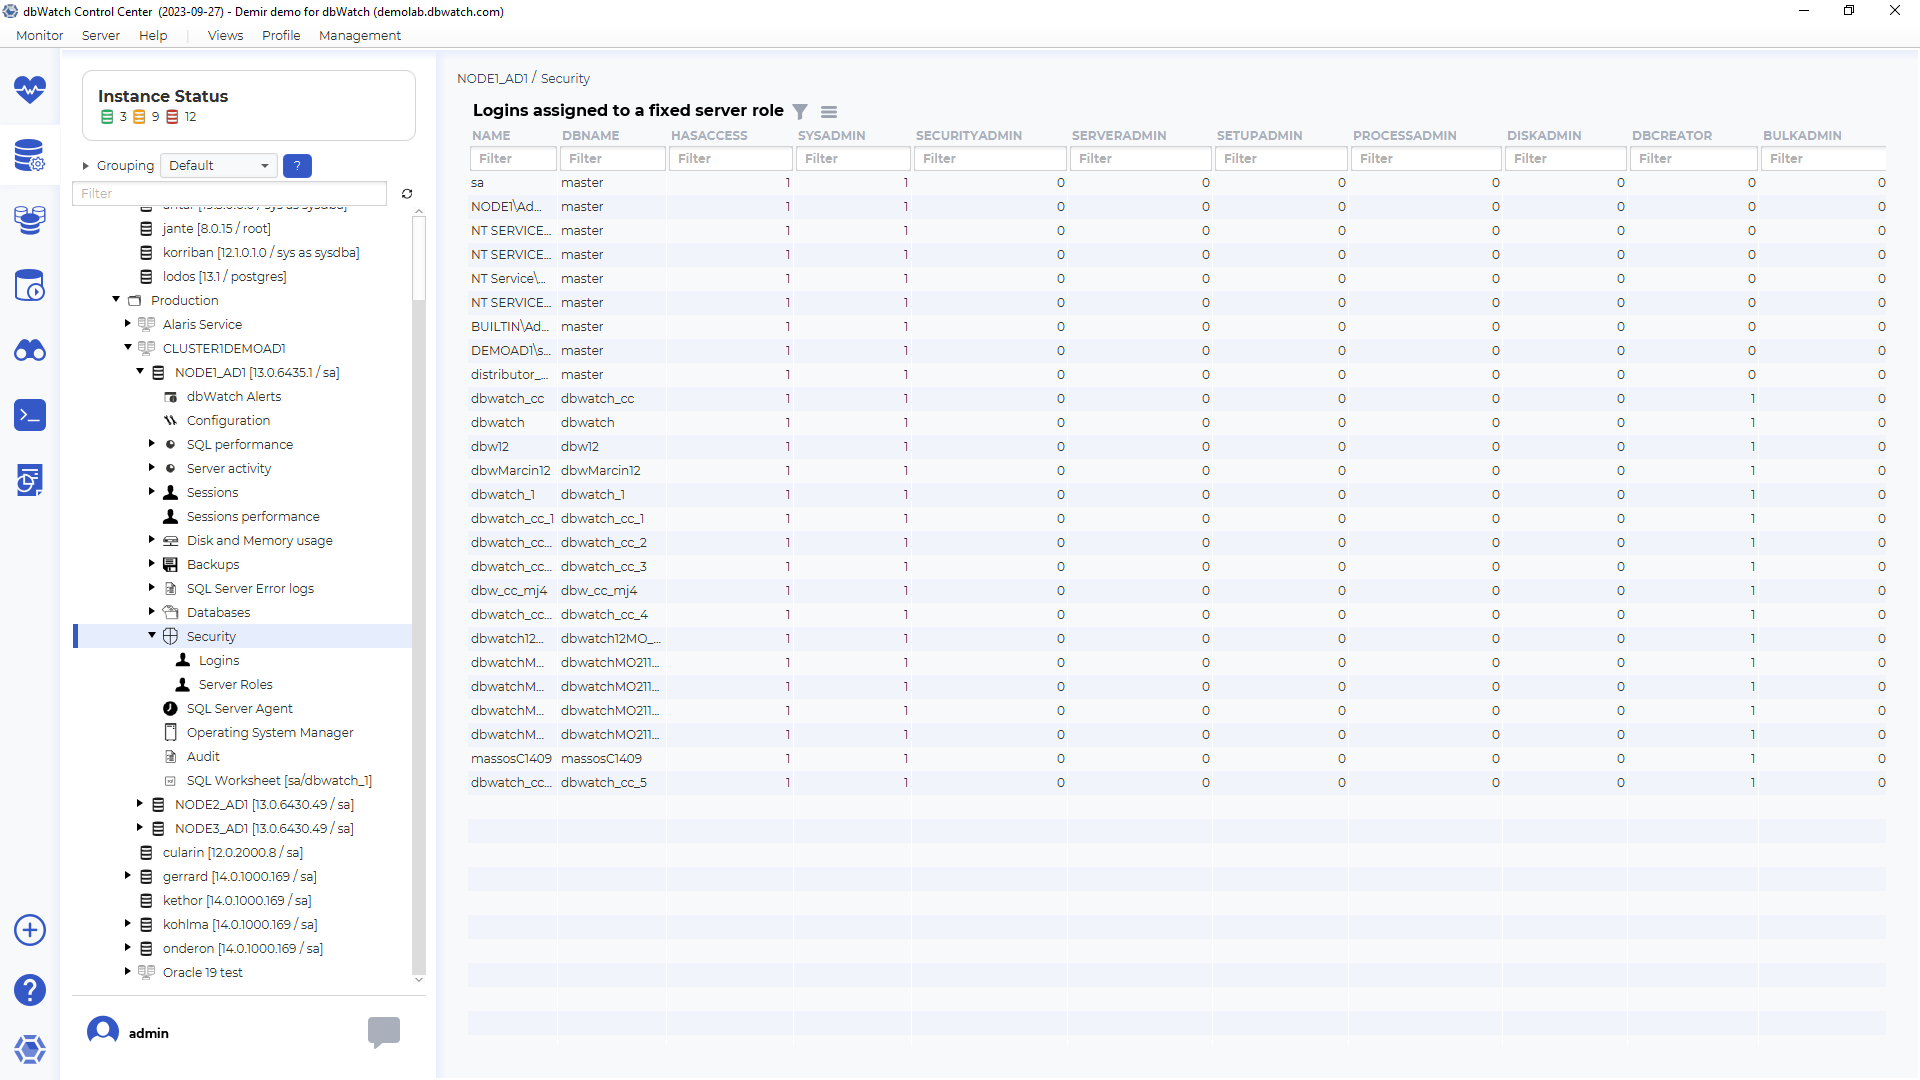Open the binoculars search icon
Image resolution: width=1920 pixels, height=1080 pixels.
coord(30,351)
